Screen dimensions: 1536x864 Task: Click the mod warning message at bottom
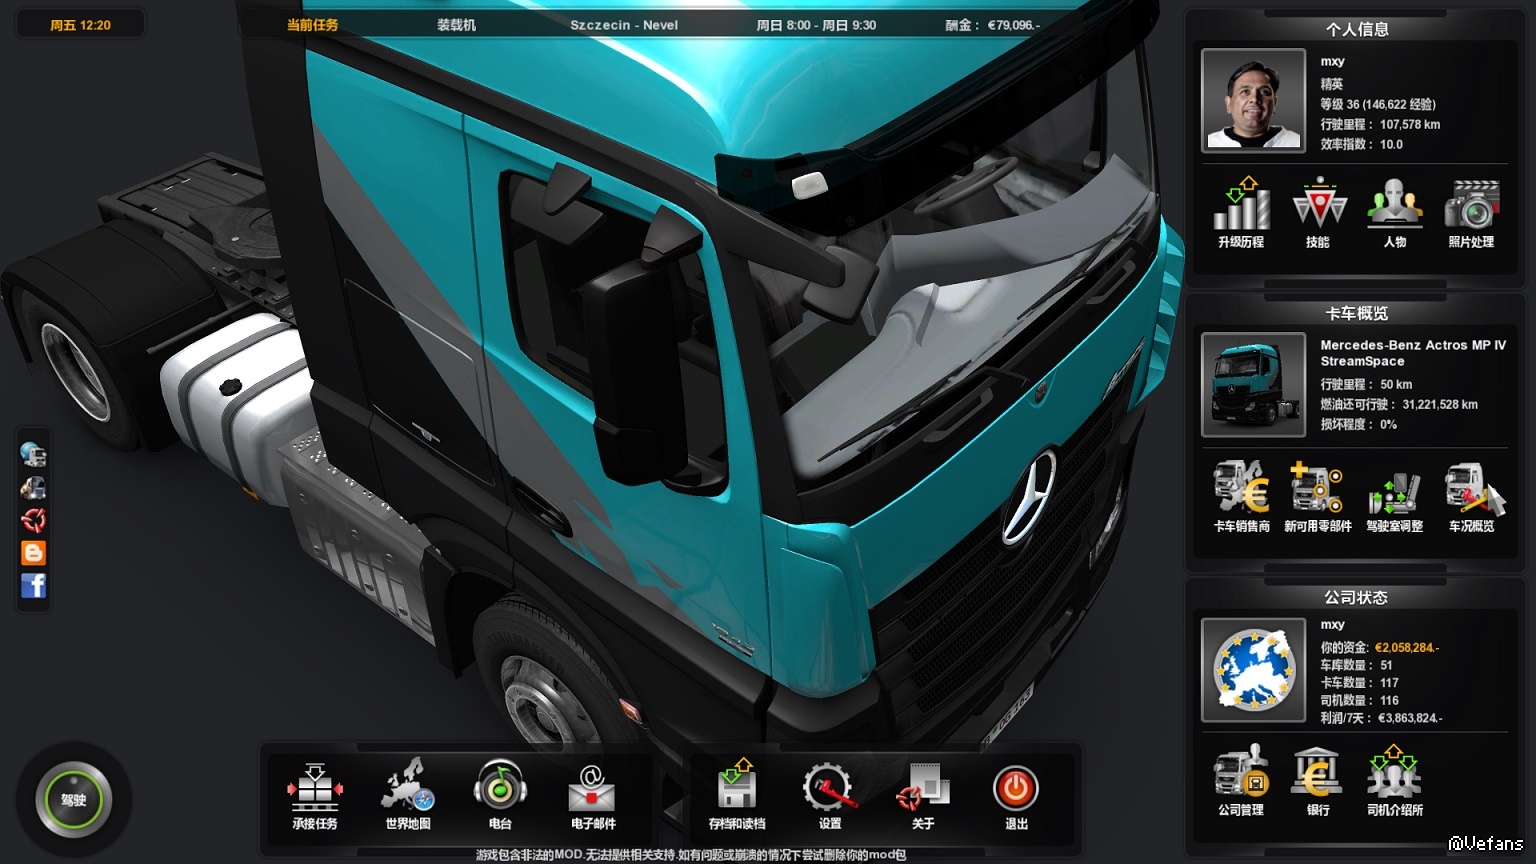pyautogui.click(x=691, y=855)
